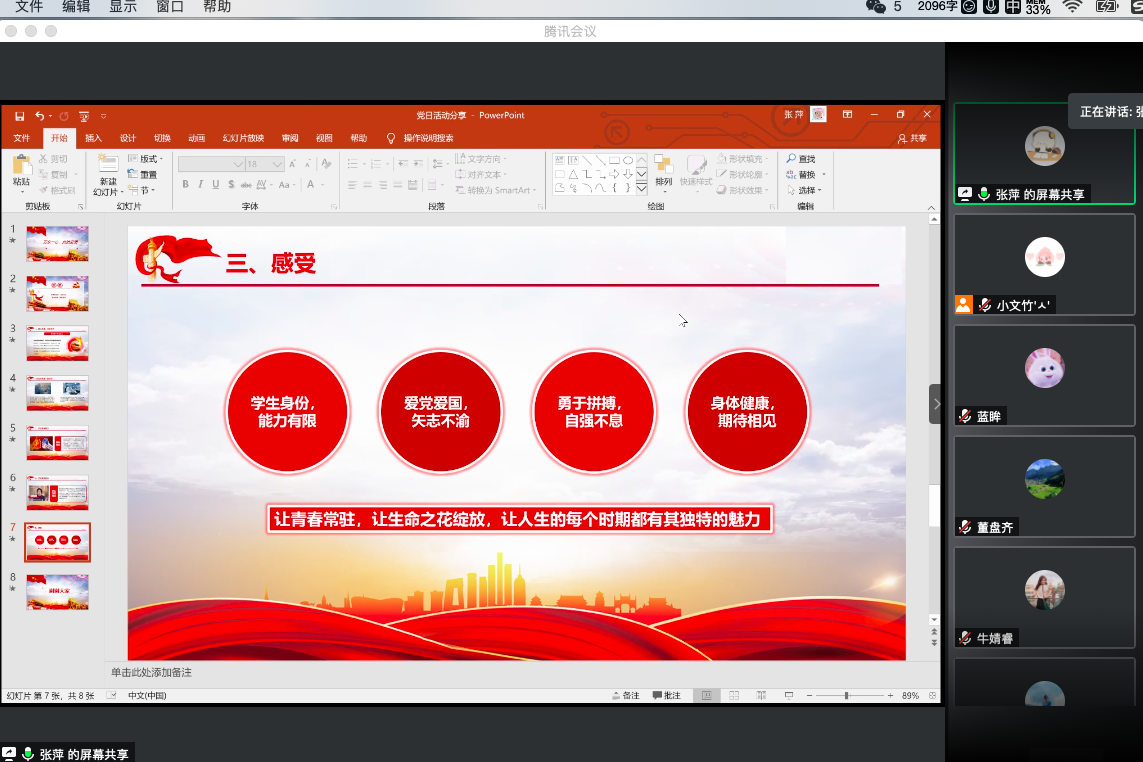Viewport: 1143px width, 762px height.
Task: Click the New Slide icon
Action: tap(108, 164)
